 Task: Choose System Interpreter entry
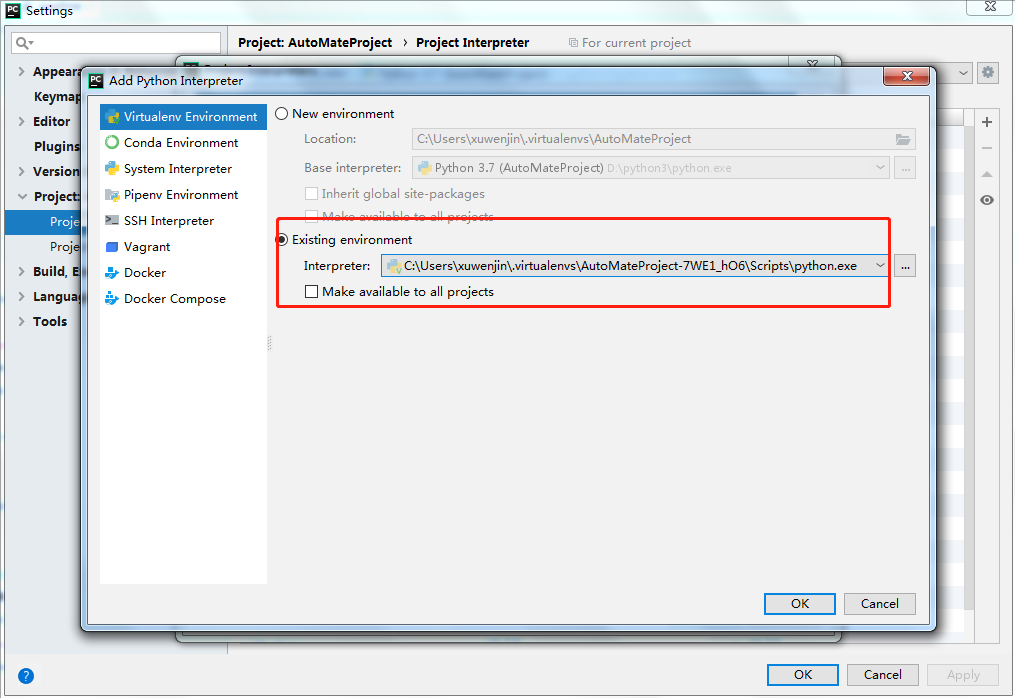pos(183,168)
